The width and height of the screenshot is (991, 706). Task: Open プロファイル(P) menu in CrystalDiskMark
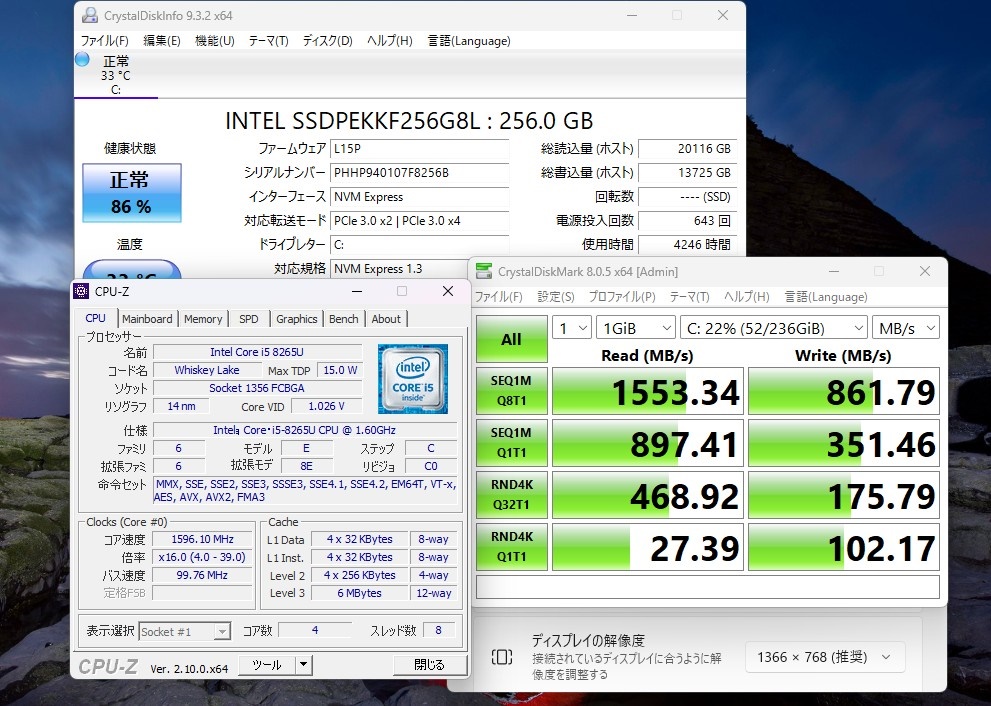pos(622,296)
